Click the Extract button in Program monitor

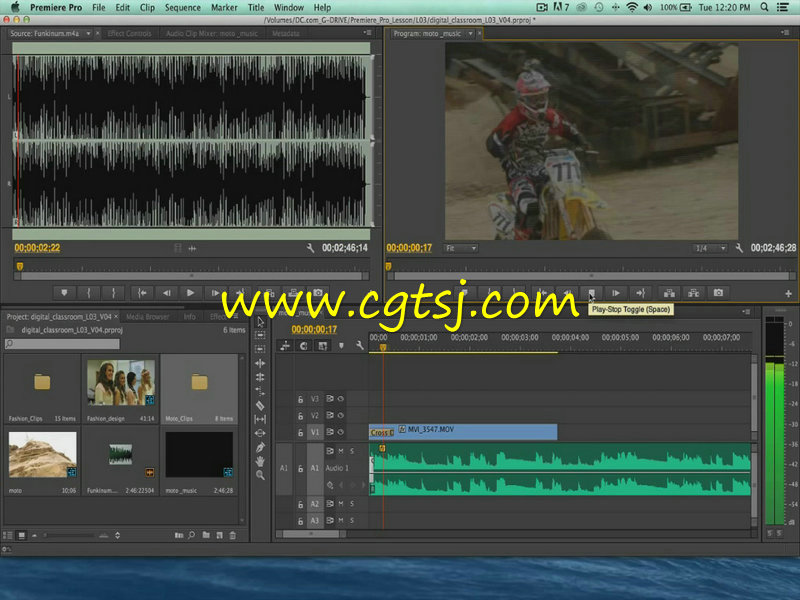[x=693, y=293]
